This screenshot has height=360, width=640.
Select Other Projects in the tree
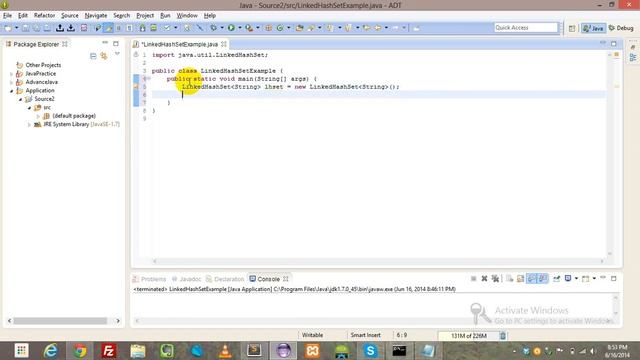pos(43,65)
